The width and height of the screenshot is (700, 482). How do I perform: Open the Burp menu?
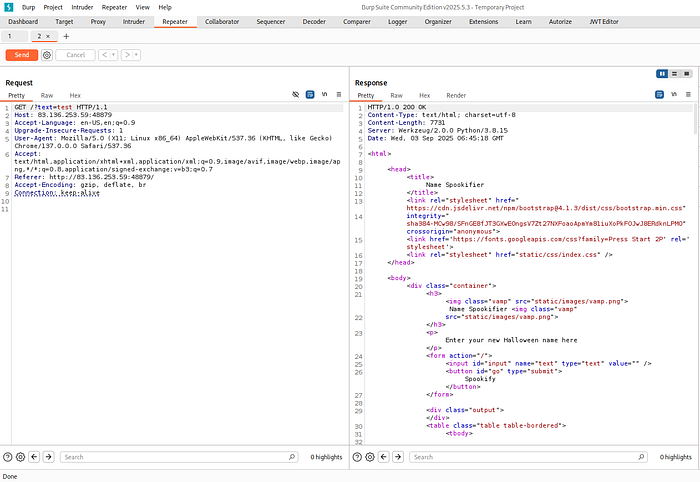(29, 7)
